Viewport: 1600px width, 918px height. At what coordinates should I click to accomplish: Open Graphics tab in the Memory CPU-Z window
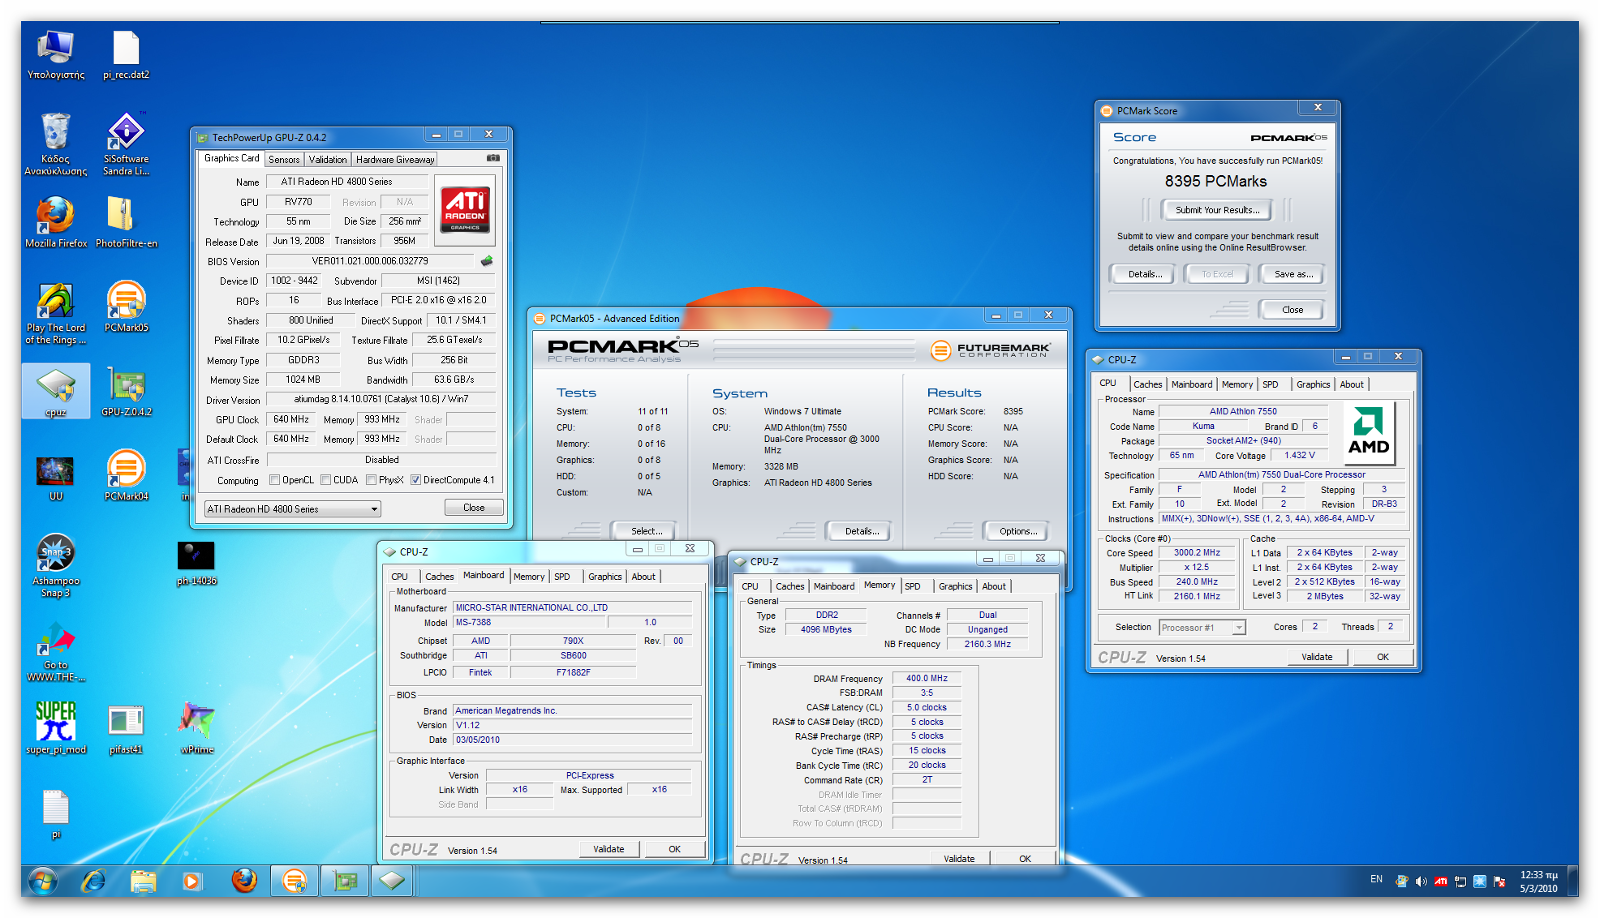(955, 587)
